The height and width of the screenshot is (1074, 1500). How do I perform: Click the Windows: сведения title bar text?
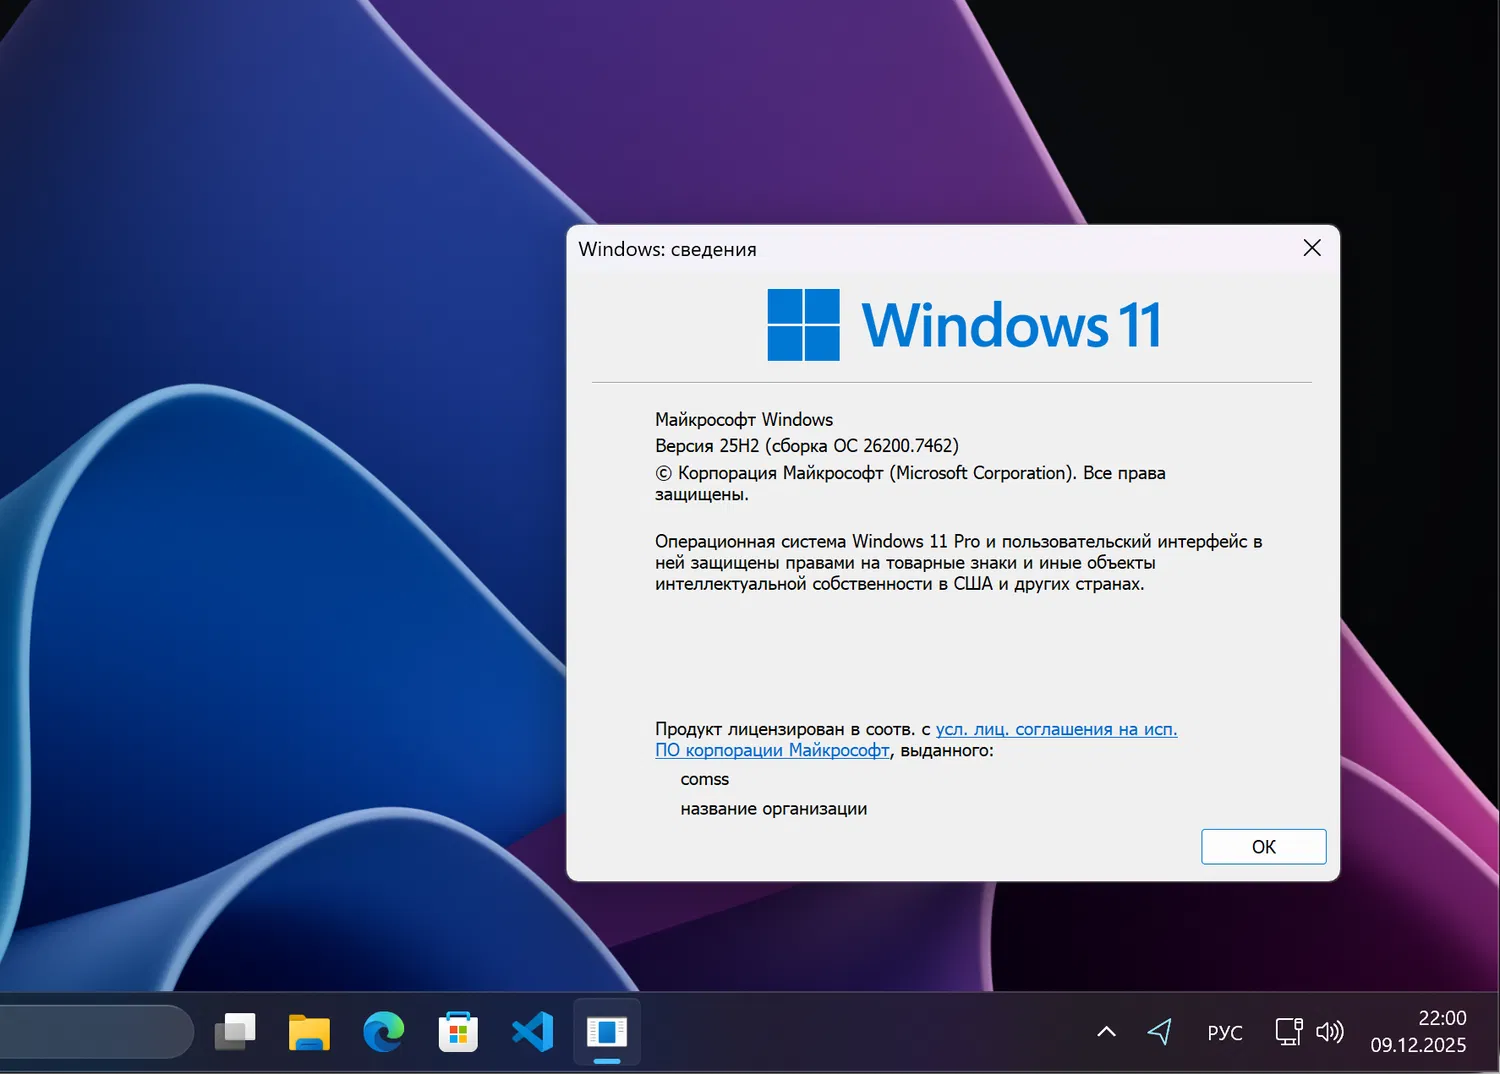point(668,248)
